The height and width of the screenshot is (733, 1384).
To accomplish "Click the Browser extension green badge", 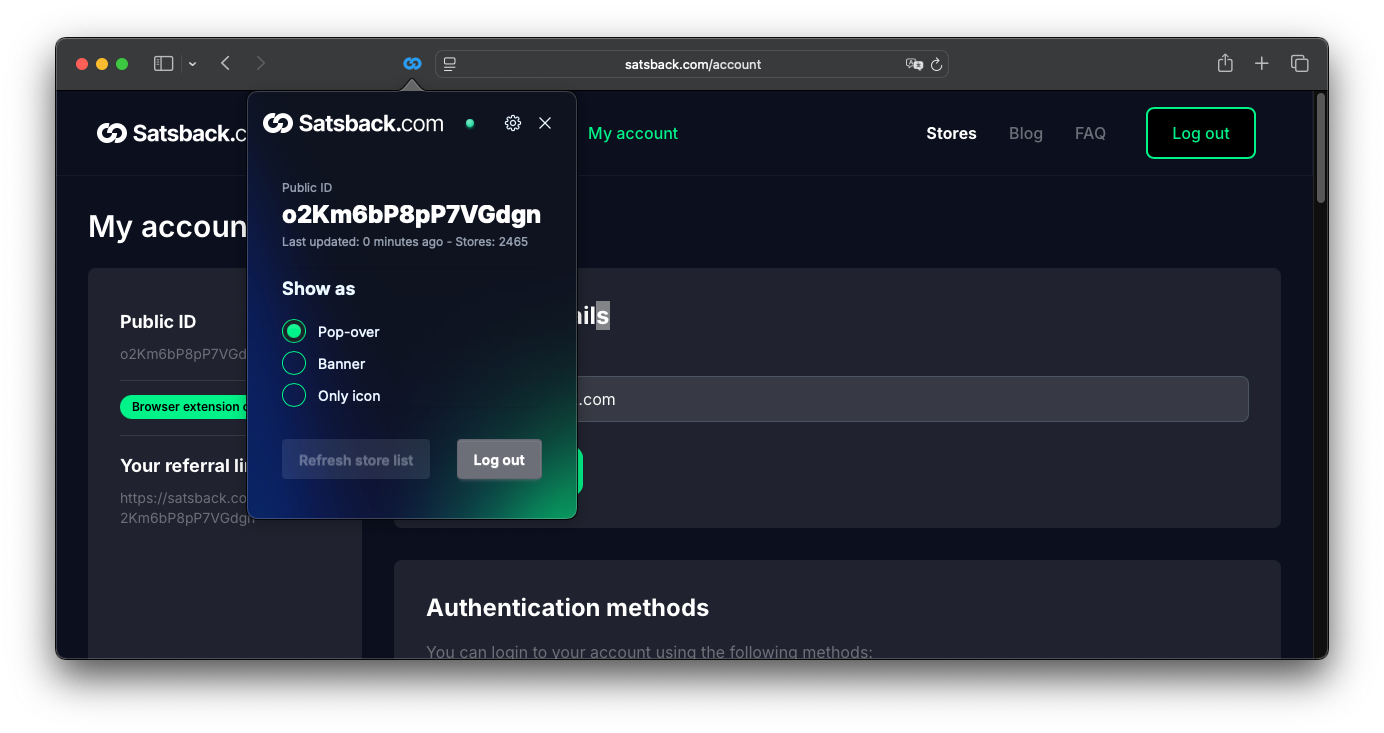I will 184,407.
